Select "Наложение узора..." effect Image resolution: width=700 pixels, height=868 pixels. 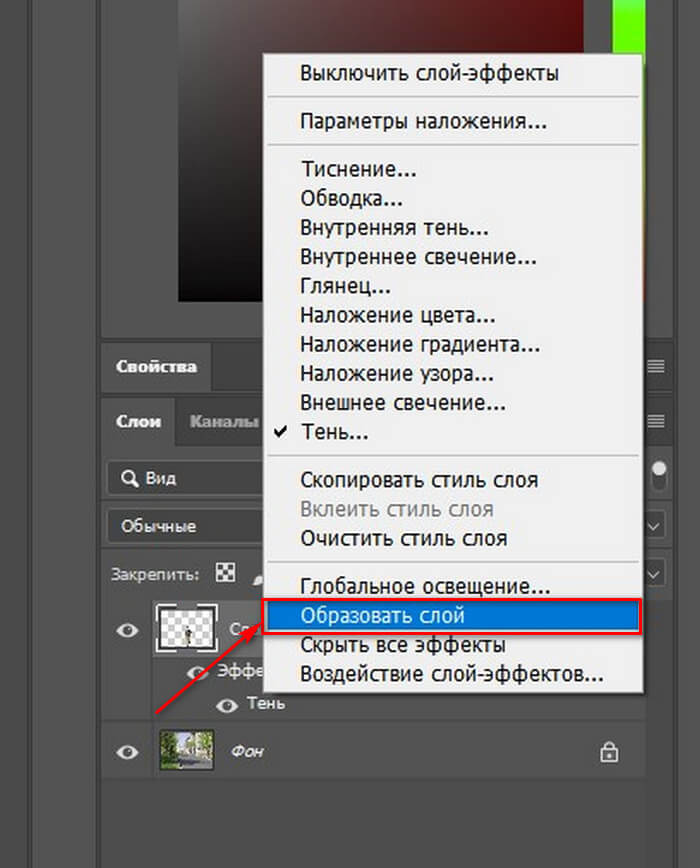click(397, 374)
